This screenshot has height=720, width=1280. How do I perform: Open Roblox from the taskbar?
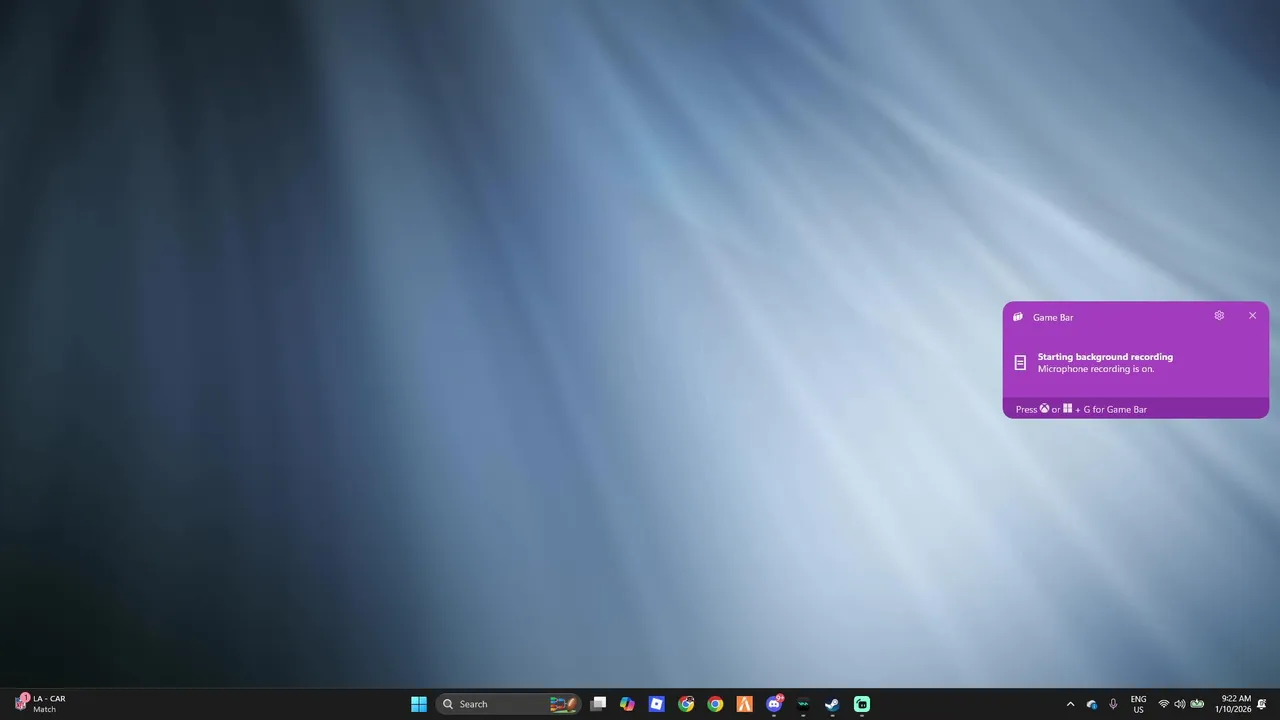[x=656, y=704]
